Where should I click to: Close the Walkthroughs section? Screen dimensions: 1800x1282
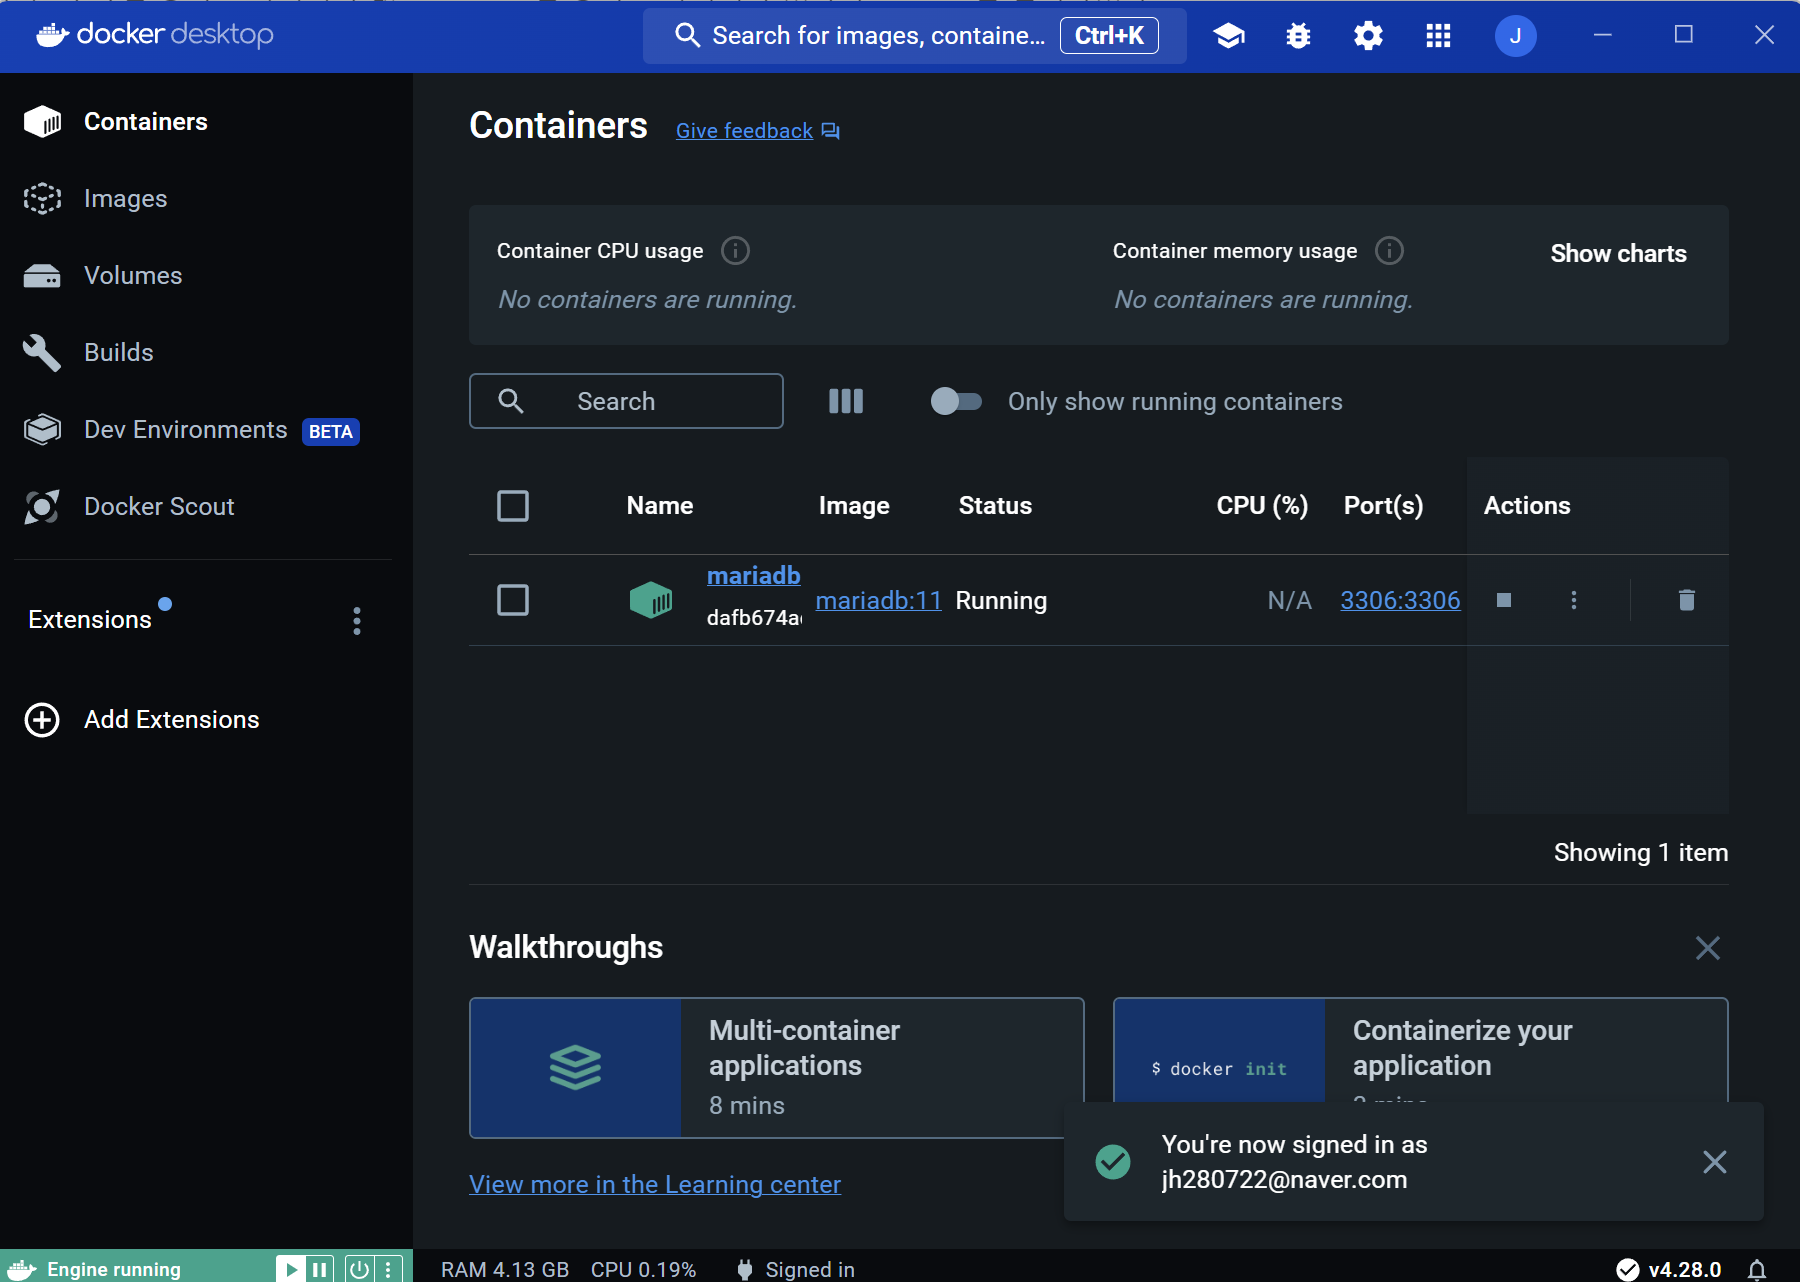click(1707, 948)
